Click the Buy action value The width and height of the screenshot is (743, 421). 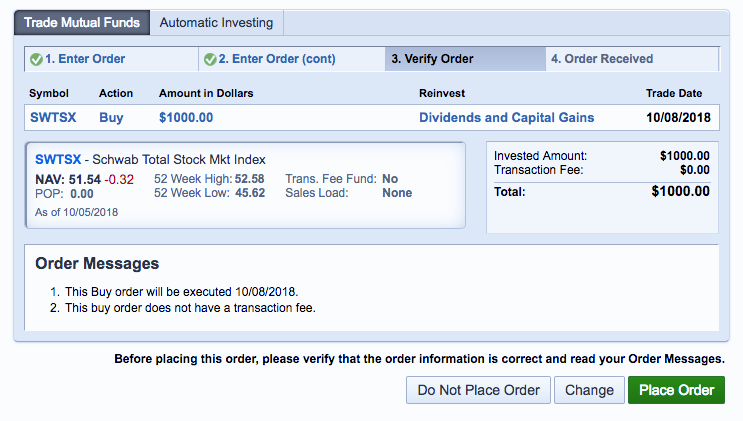(111, 117)
